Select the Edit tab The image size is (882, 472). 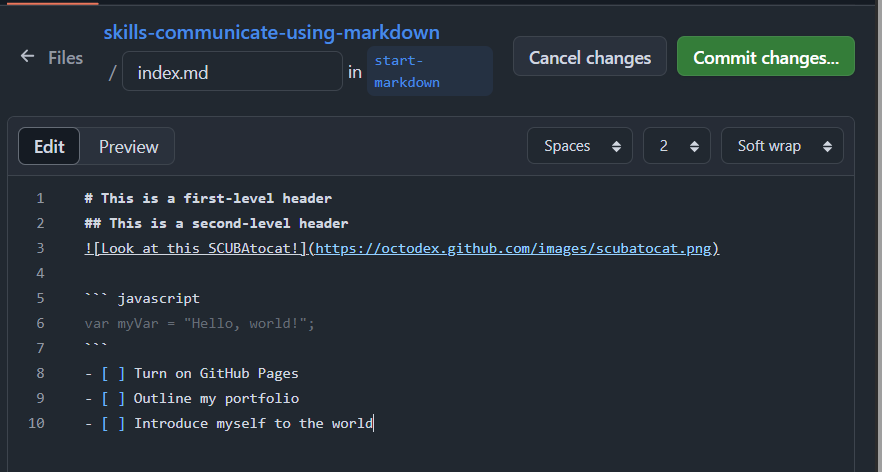coord(49,147)
